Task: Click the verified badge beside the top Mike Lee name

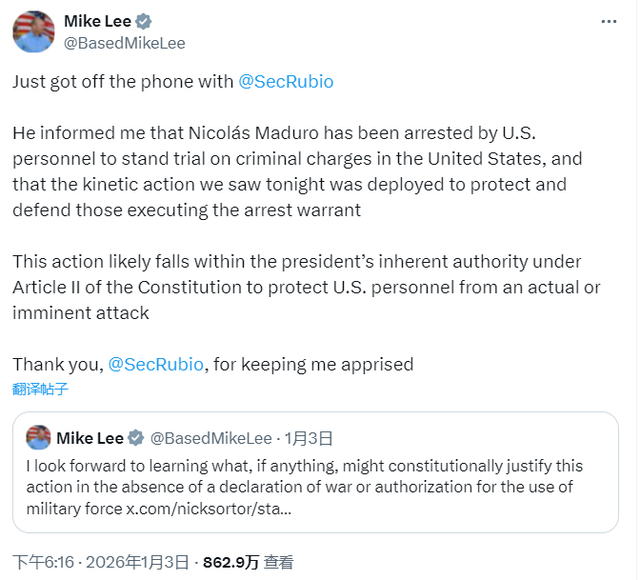Action: 143,21
